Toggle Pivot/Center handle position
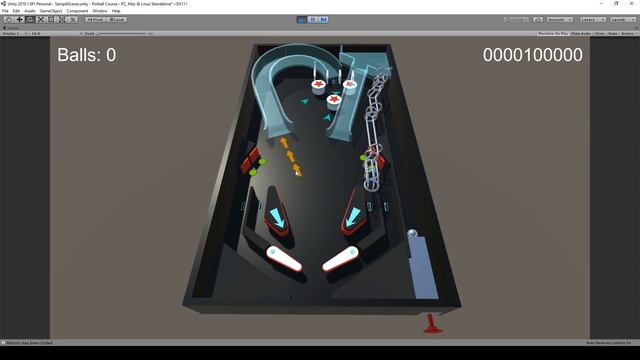The width and height of the screenshot is (640, 360). 95,20
